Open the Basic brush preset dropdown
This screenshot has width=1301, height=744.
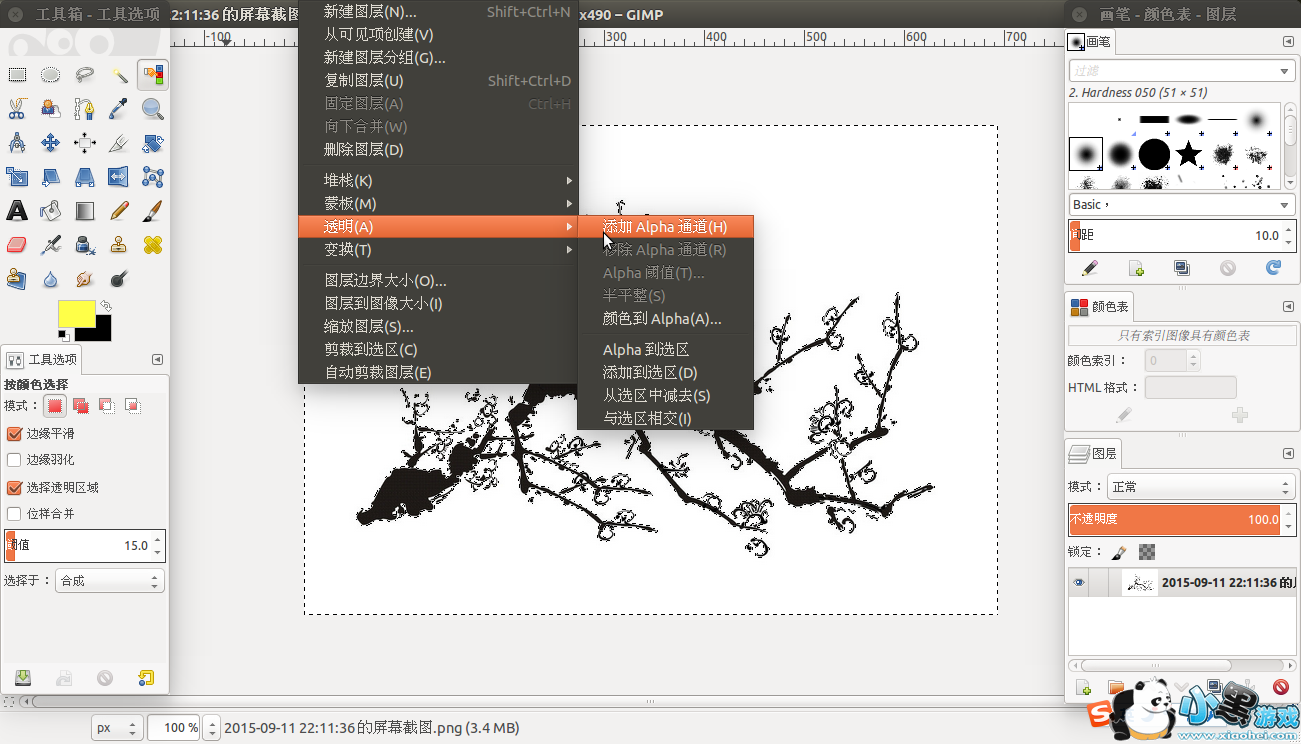coord(1182,204)
